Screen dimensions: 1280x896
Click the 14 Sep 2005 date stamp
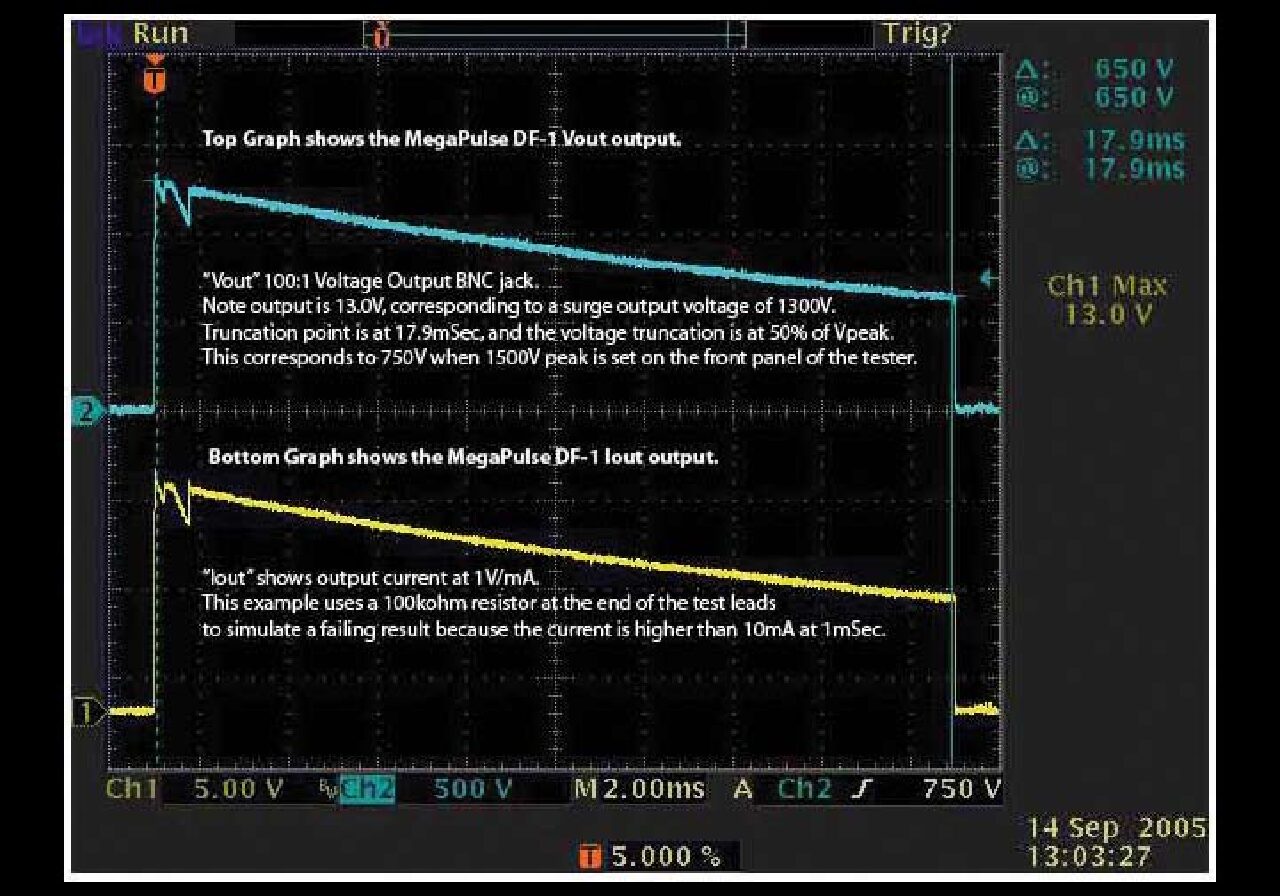pyautogui.click(x=1117, y=829)
